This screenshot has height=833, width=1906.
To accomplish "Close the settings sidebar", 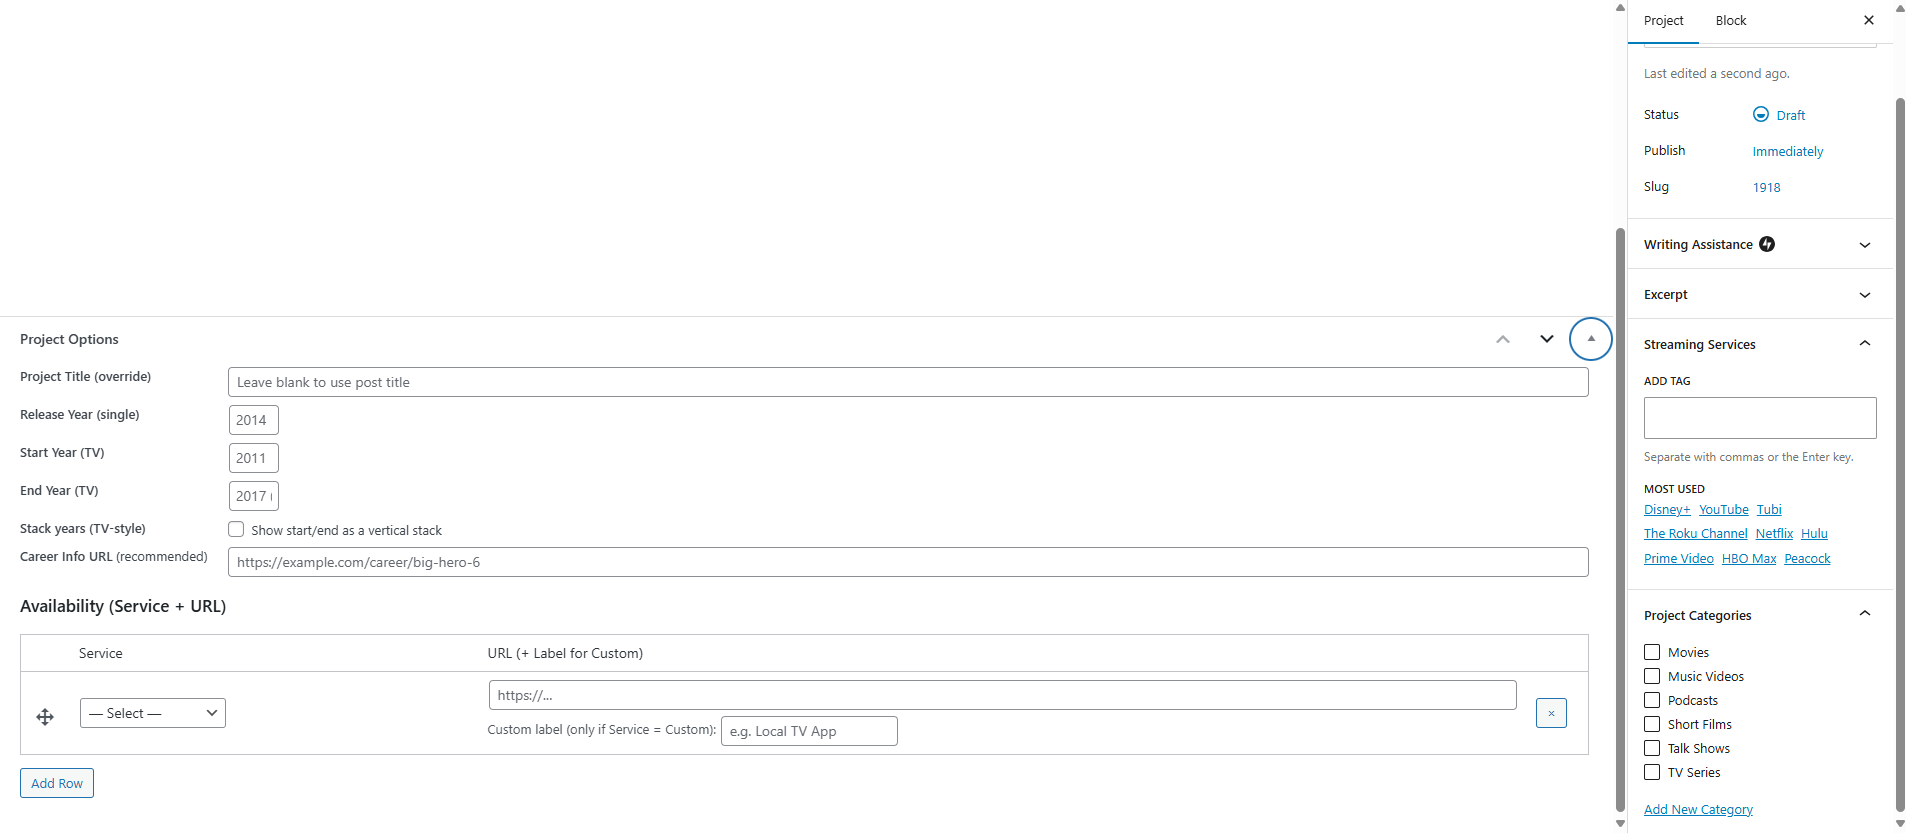I will 1868,20.
